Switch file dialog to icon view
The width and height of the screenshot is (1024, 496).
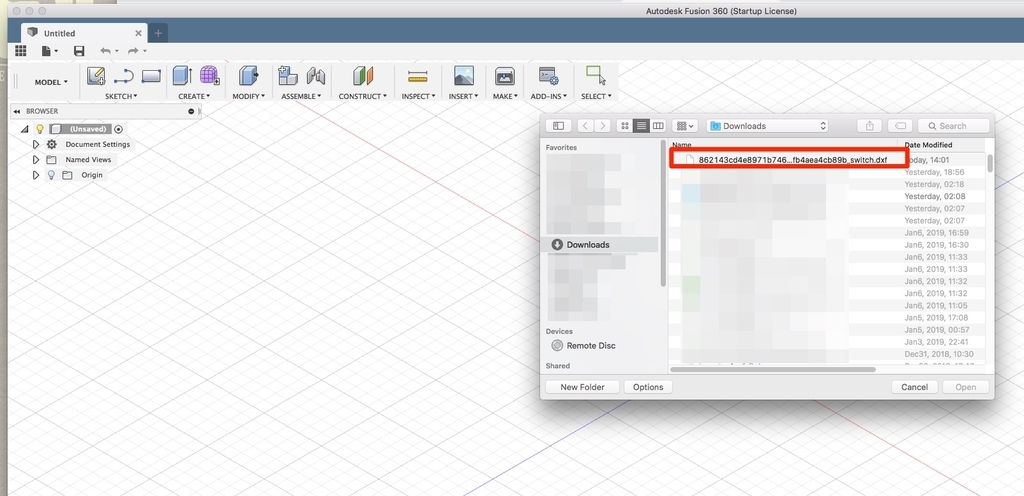pos(625,126)
